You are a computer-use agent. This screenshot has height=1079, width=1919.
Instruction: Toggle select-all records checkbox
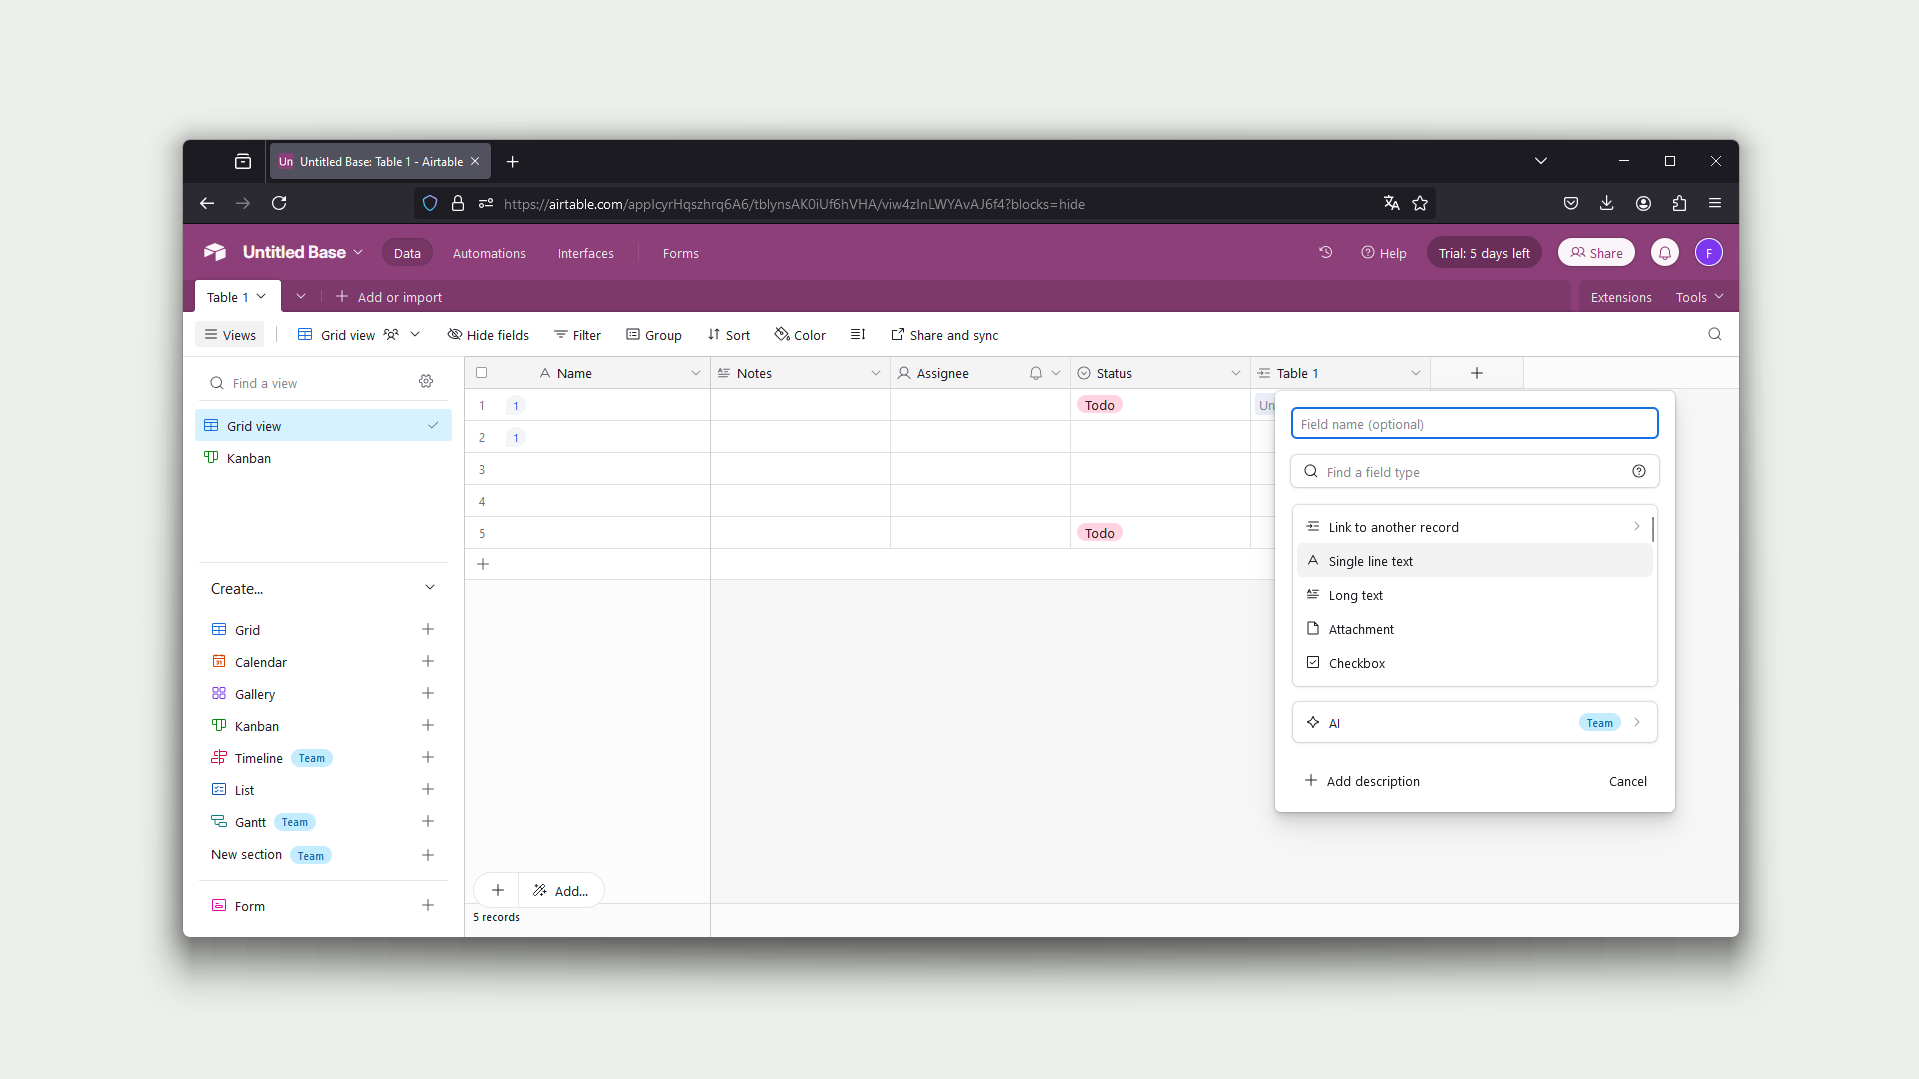(482, 373)
